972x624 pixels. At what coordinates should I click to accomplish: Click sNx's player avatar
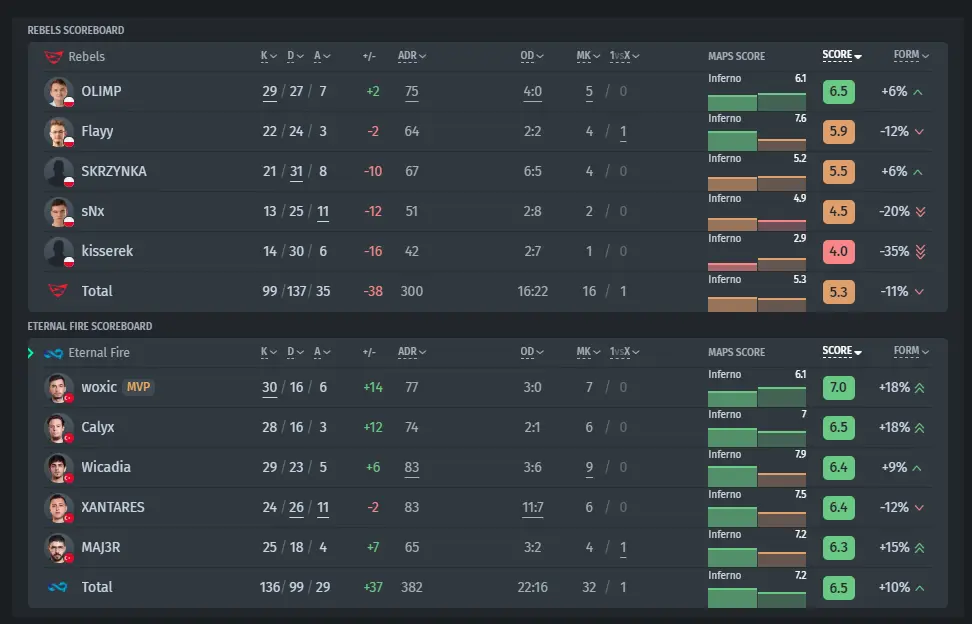(59, 211)
